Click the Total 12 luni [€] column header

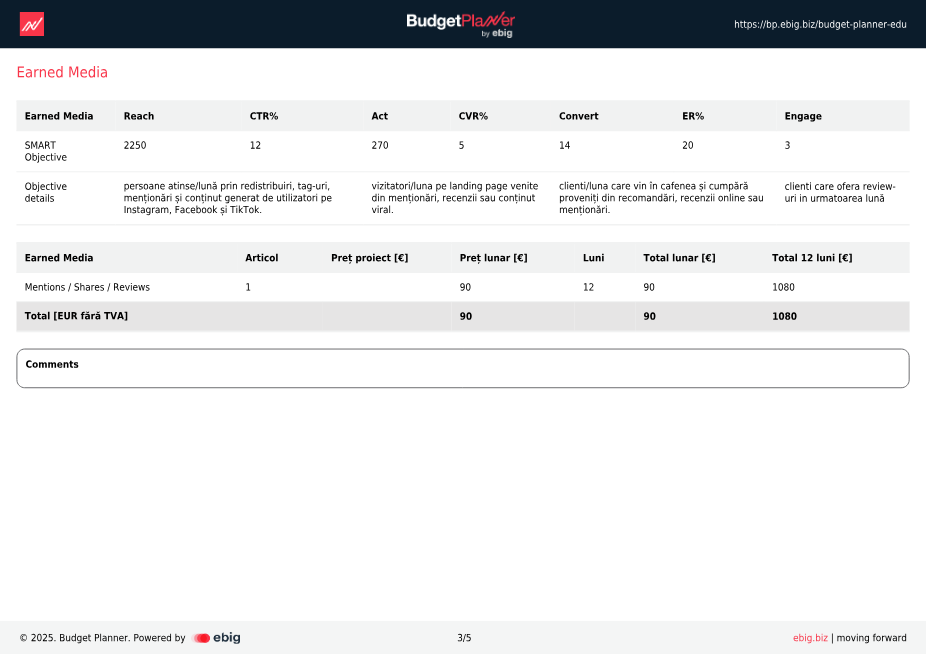tap(812, 258)
